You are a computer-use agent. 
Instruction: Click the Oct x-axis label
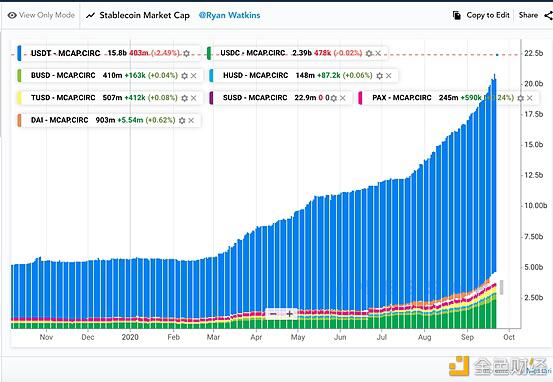pyautogui.click(x=509, y=337)
